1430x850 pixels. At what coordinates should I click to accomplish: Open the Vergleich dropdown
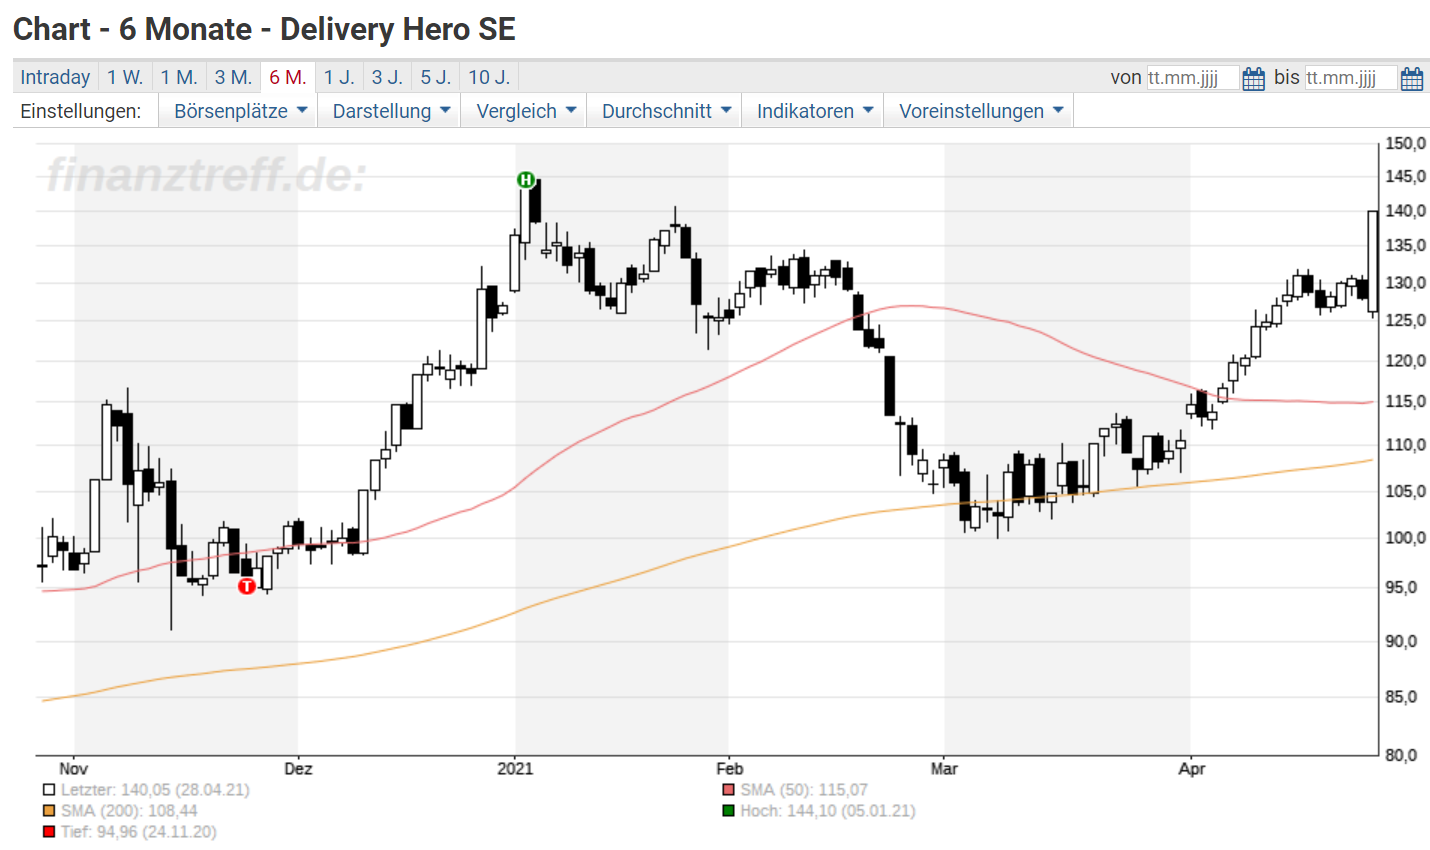526,111
